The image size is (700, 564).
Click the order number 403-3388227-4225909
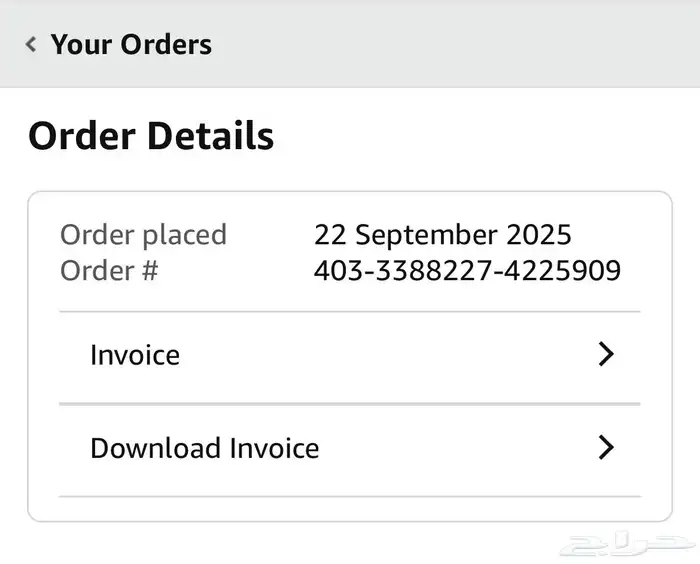pos(467,270)
